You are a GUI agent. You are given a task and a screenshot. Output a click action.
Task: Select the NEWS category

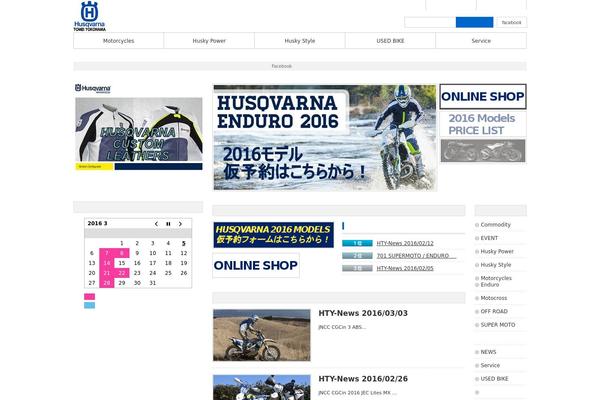click(x=488, y=352)
